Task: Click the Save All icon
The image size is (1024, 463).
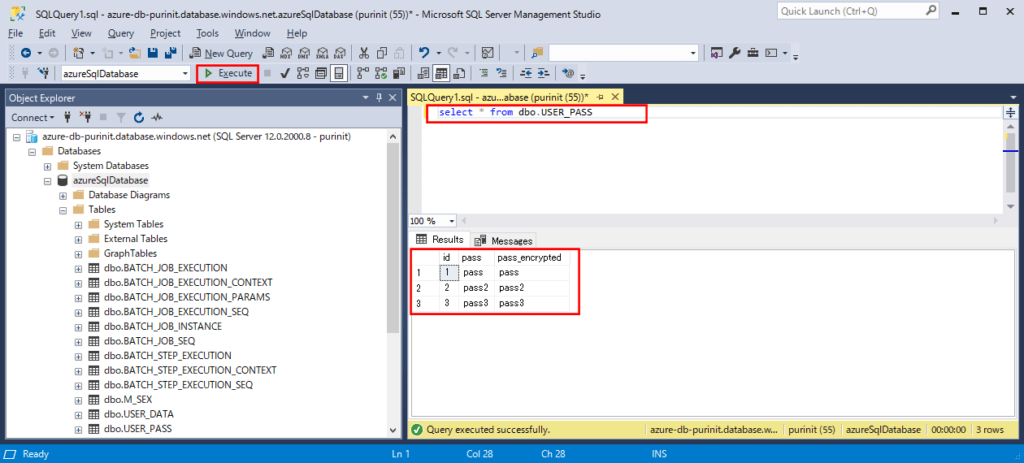Action: [170, 54]
